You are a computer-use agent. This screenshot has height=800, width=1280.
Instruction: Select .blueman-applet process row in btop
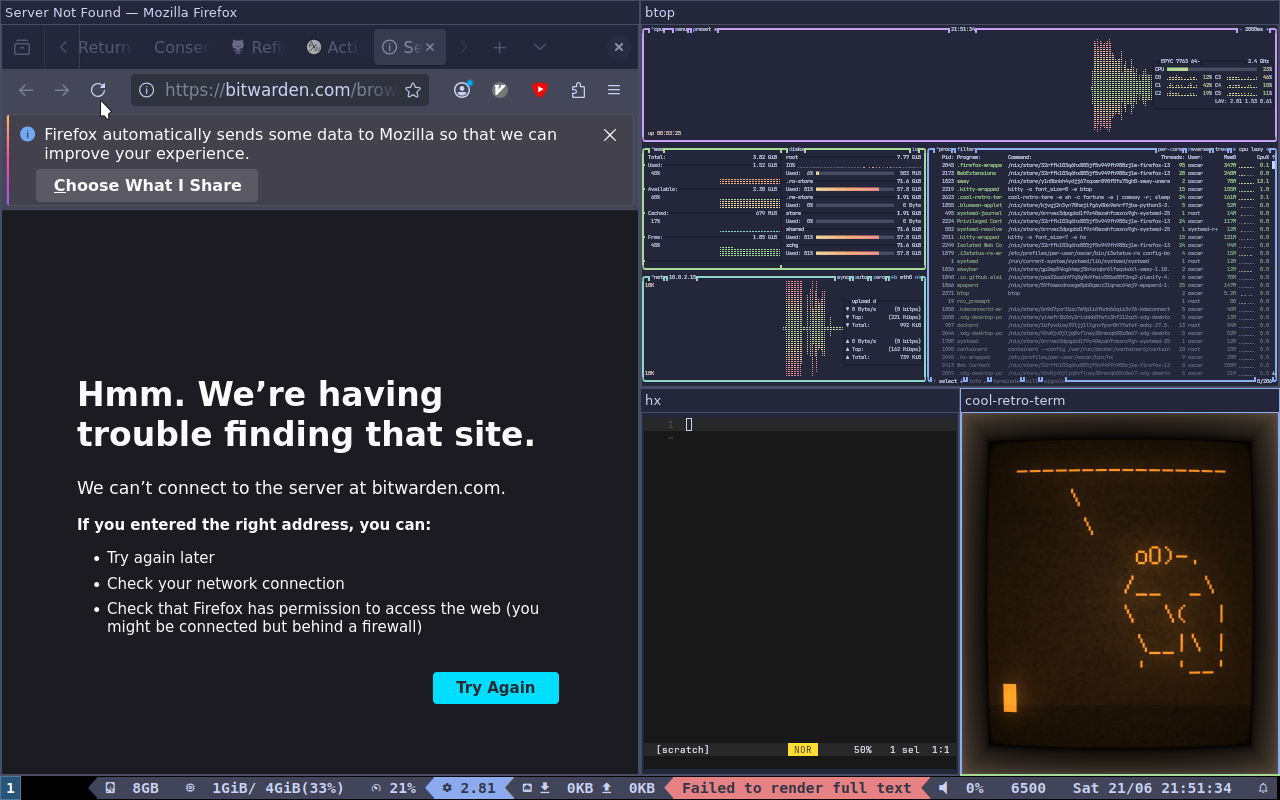pyautogui.click(x=1103, y=205)
